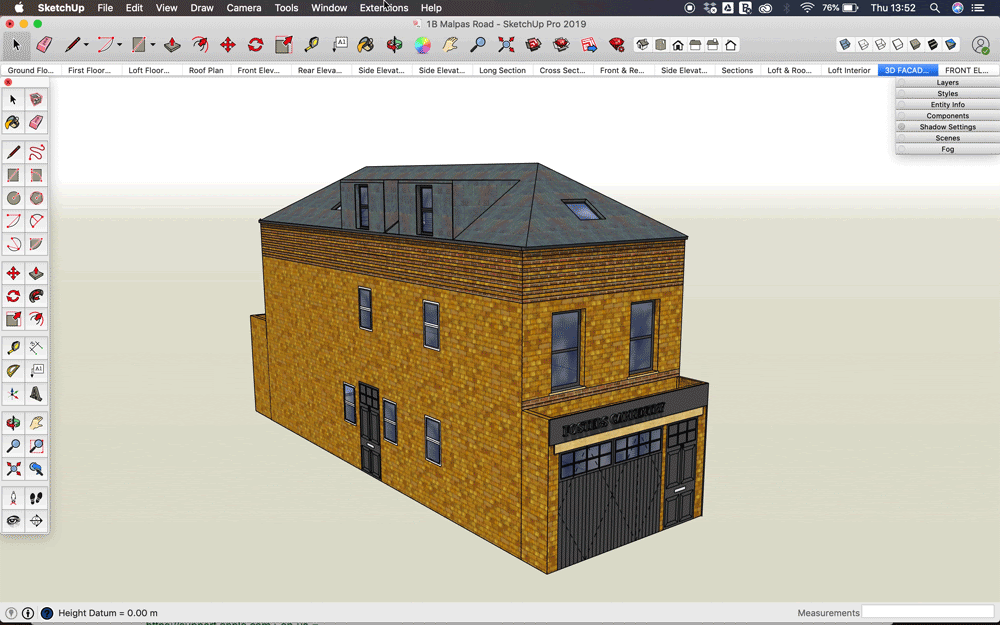Click the Zoom Extents tool in top toolbar
1000x625 pixels.
point(506,45)
